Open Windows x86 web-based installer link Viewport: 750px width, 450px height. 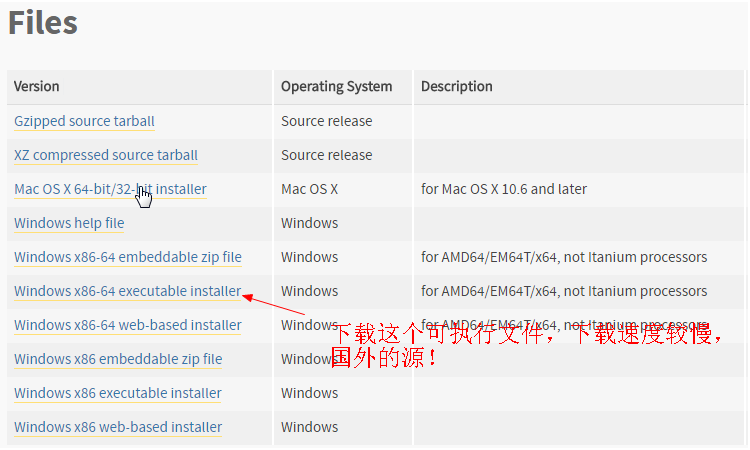(118, 427)
